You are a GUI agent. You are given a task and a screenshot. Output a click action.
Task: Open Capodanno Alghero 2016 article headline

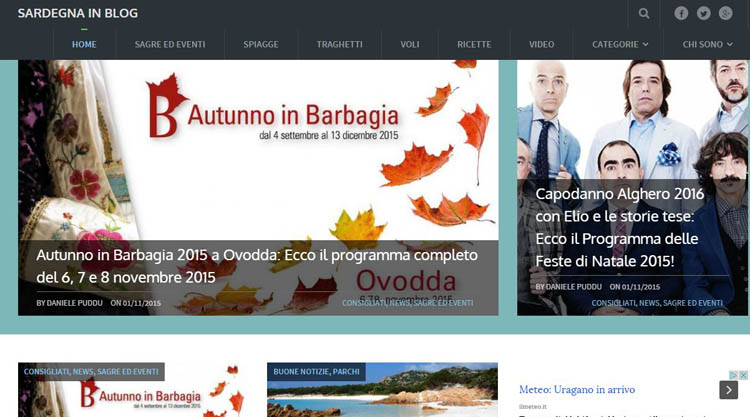[x=619, y=227]
